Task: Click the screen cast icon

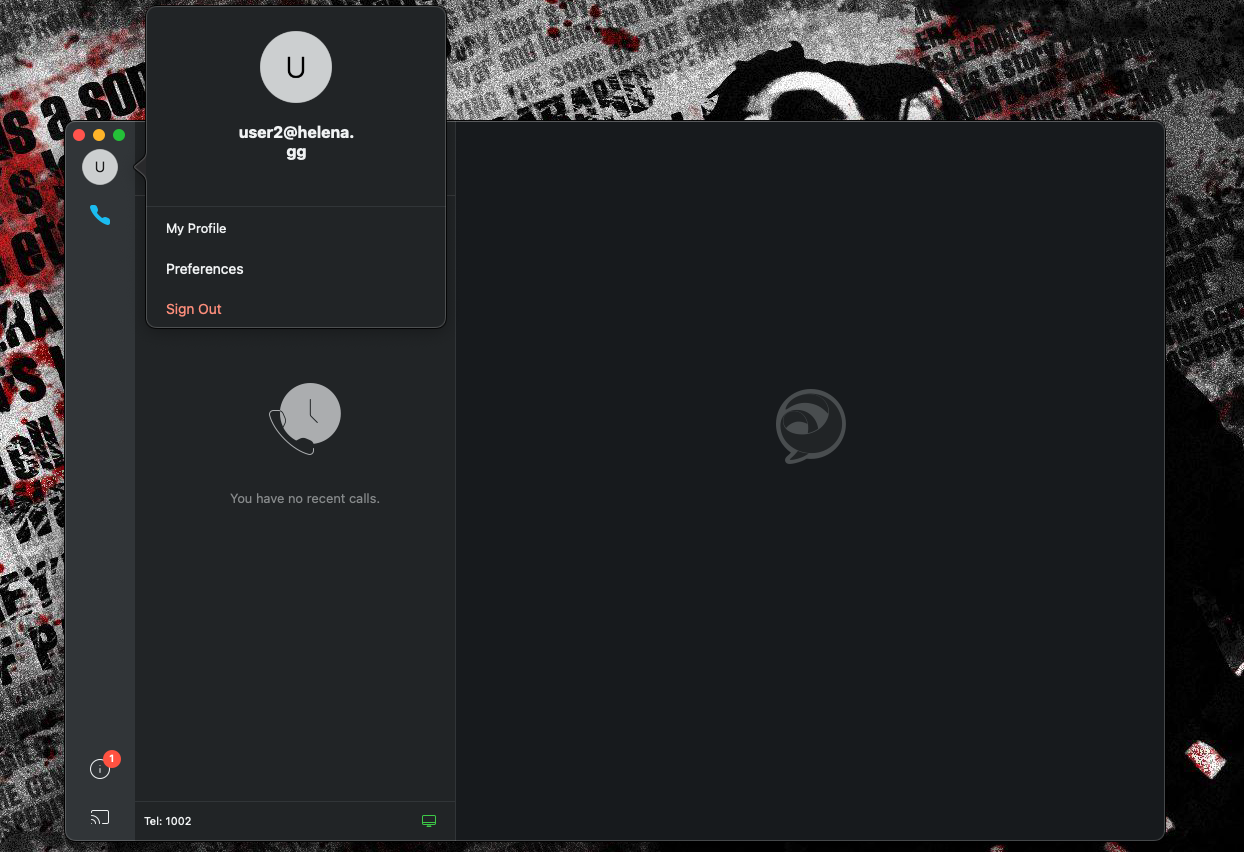Action: pyautogui.click(x=100, y=817)
